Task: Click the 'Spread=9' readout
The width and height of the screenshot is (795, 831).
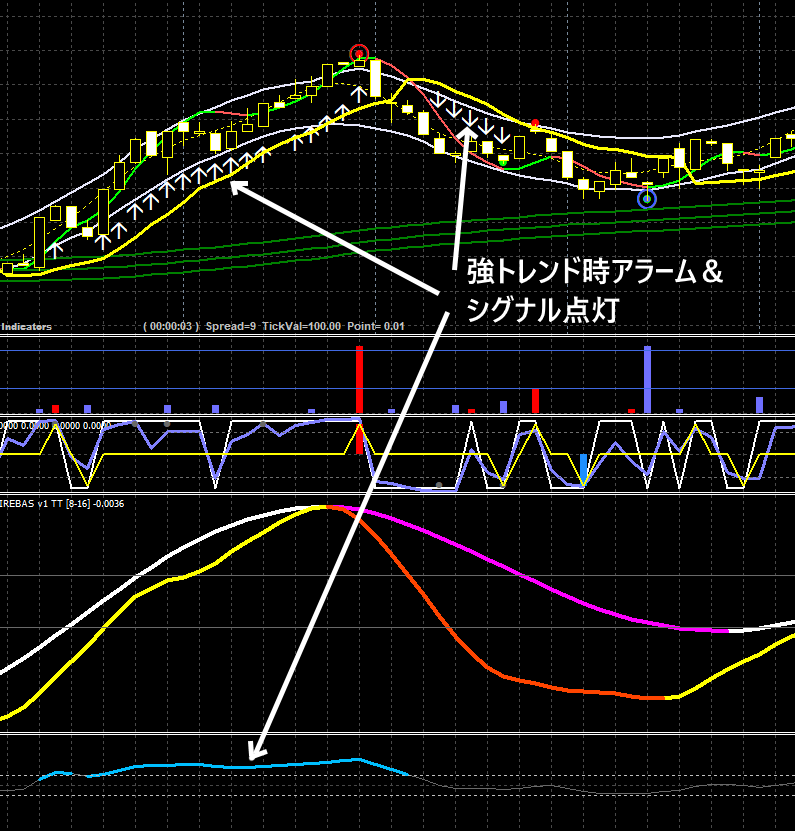Action: tap(231, 326)
